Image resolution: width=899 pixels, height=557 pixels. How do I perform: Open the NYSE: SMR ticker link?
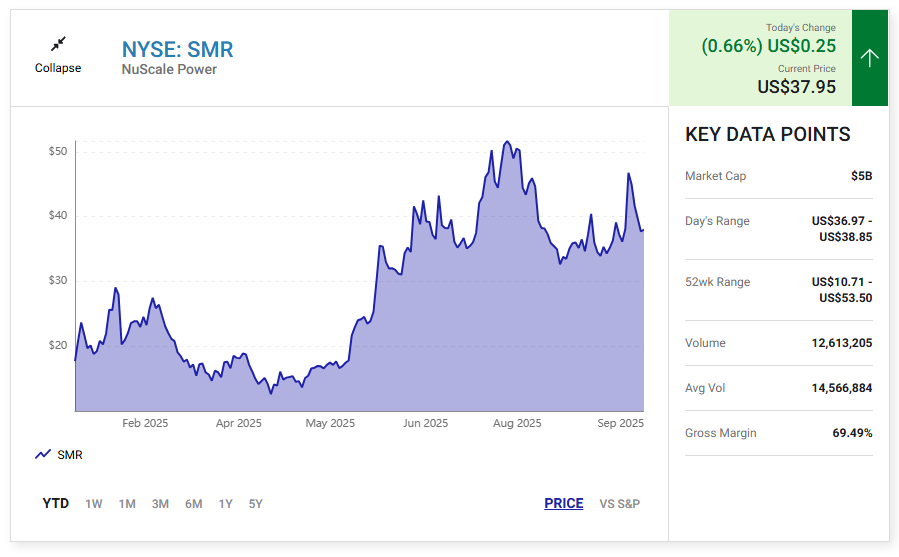(x=177, y=49)
